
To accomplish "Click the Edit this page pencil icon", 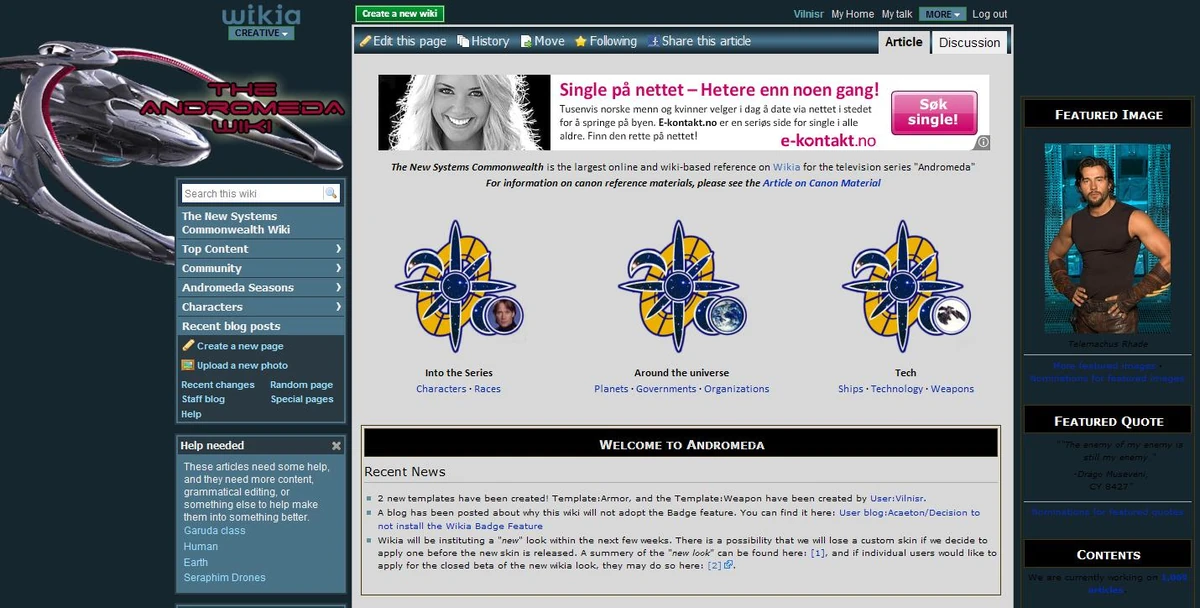I will 367,41.
